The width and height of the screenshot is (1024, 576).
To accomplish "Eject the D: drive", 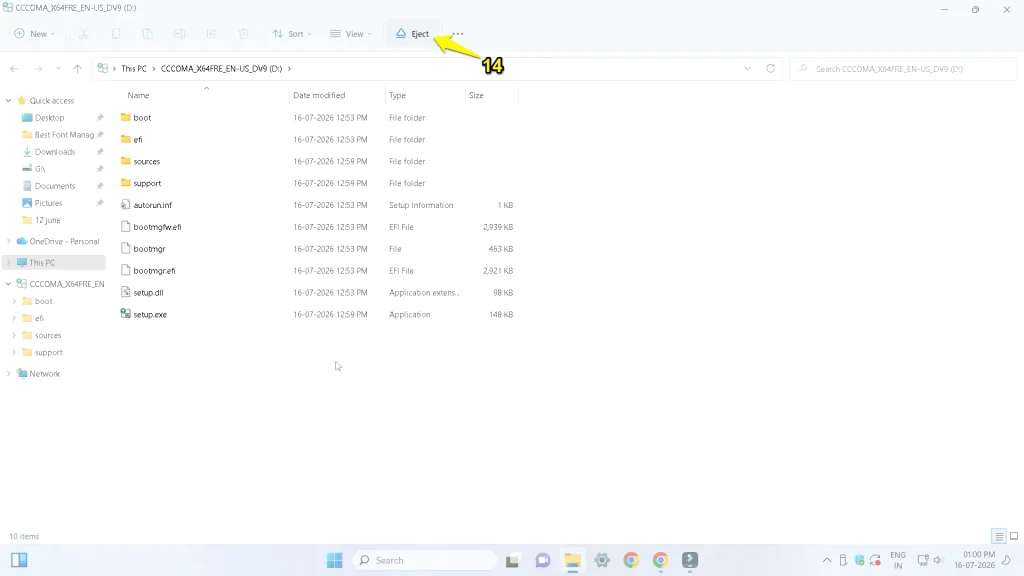I will (x=412, y=34).
